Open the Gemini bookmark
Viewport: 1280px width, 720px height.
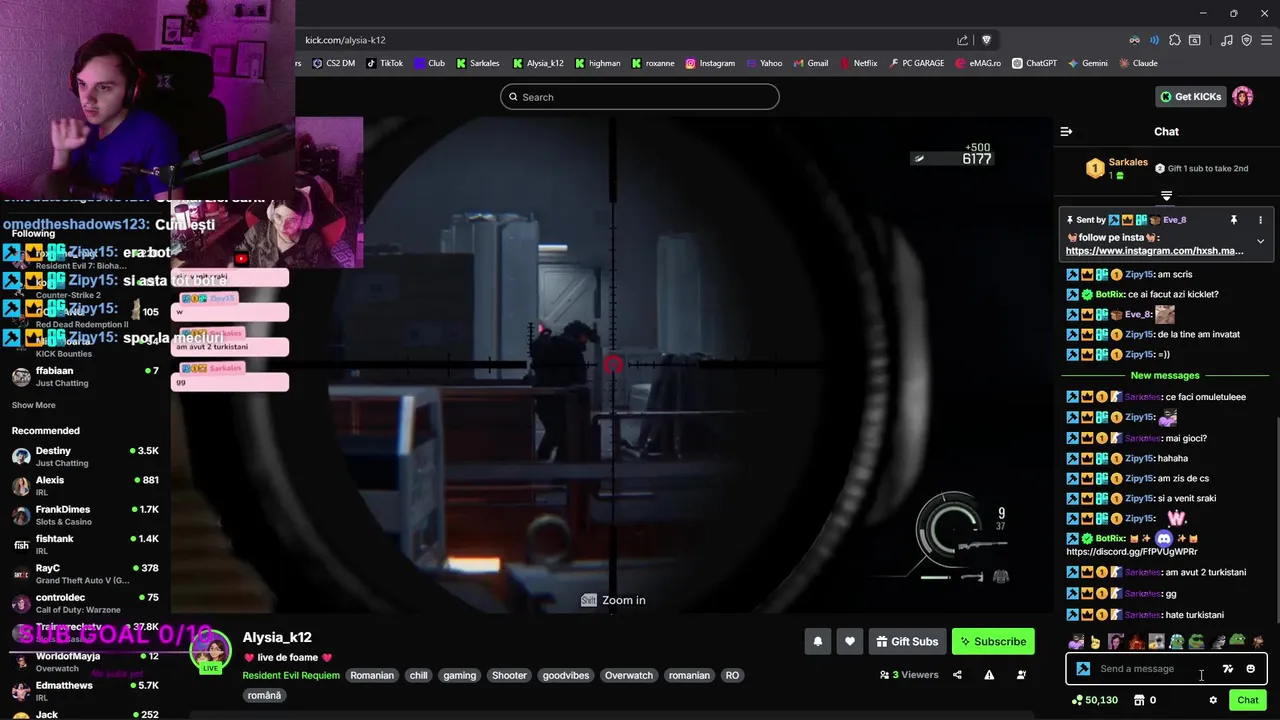tap(1088, 63)
